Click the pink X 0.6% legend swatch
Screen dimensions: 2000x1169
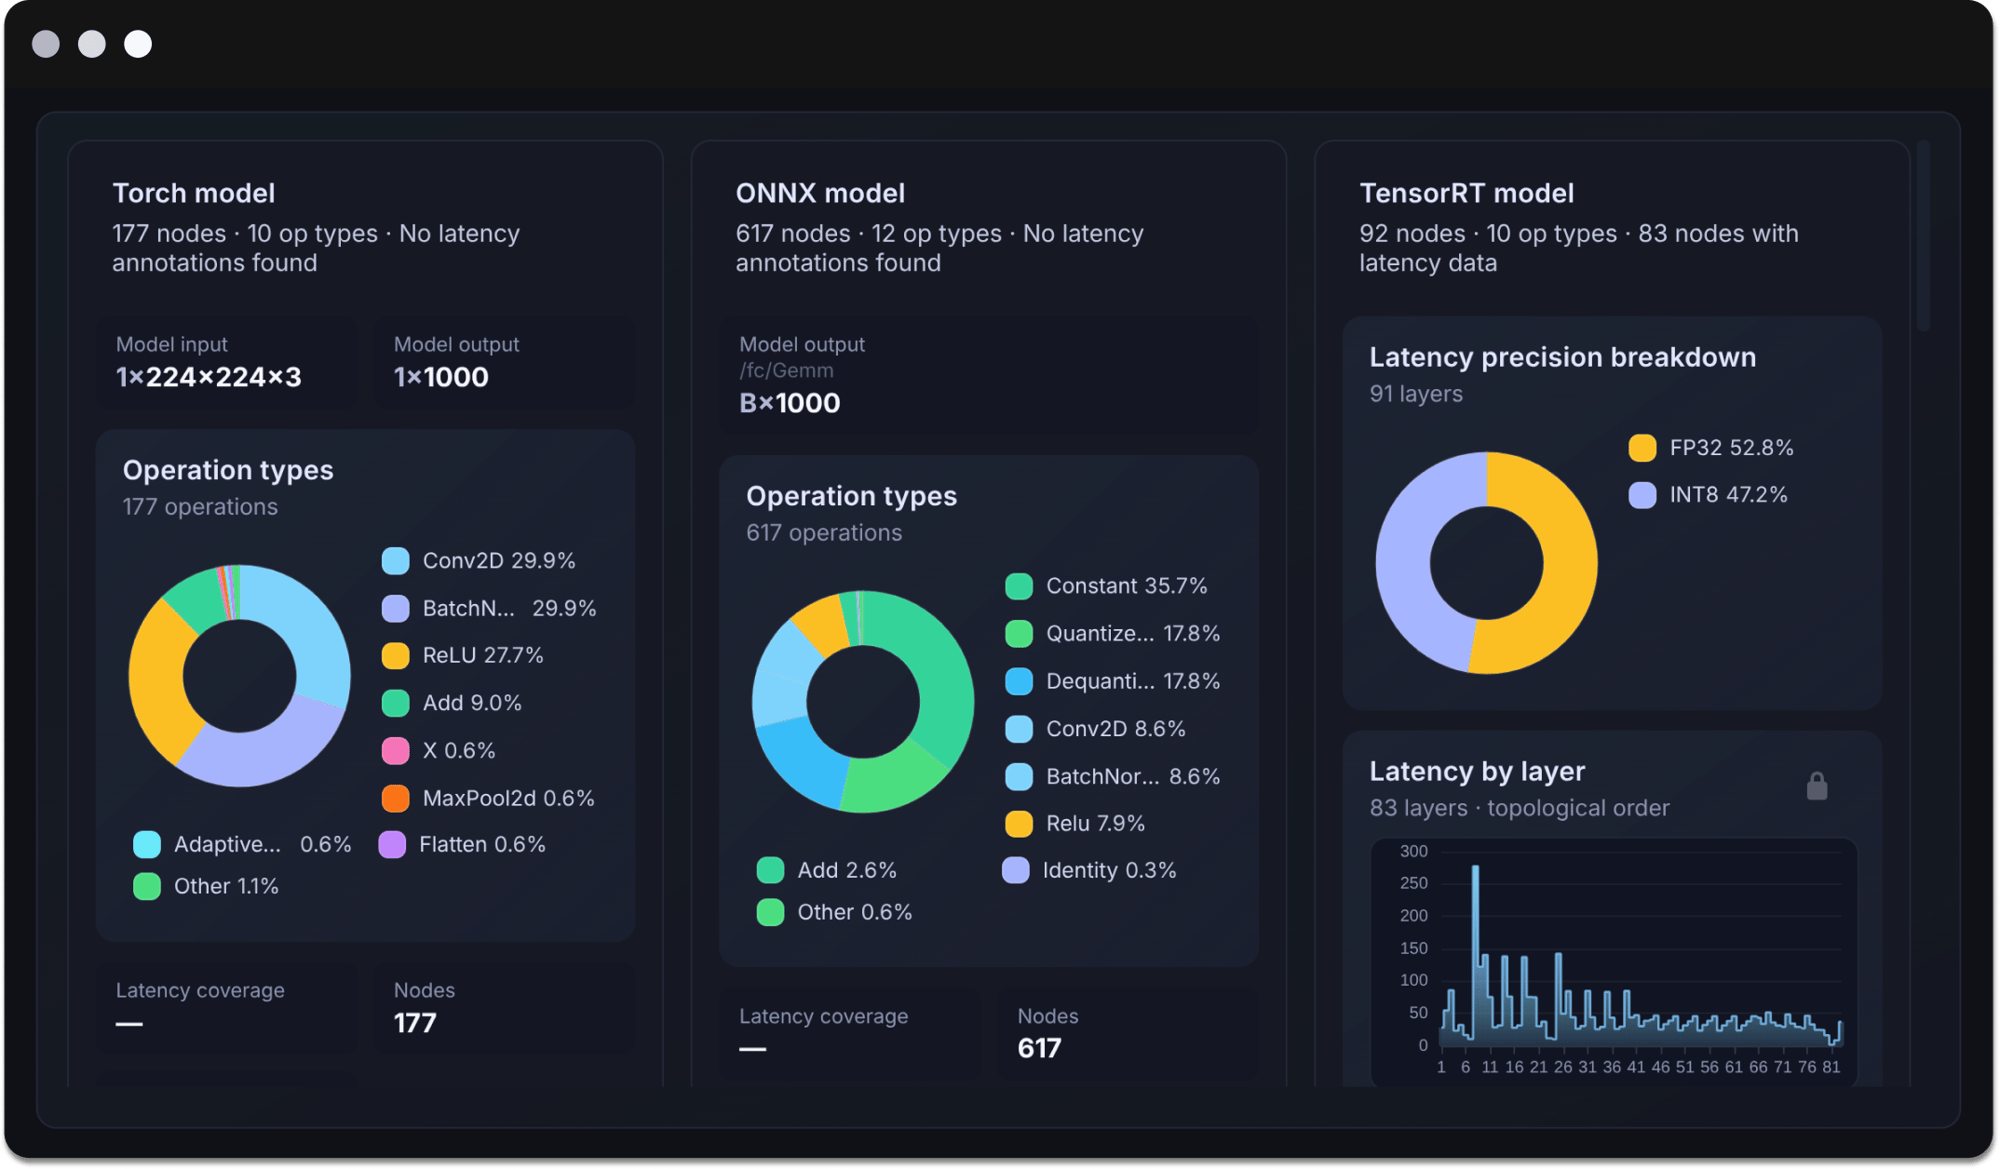396,751
